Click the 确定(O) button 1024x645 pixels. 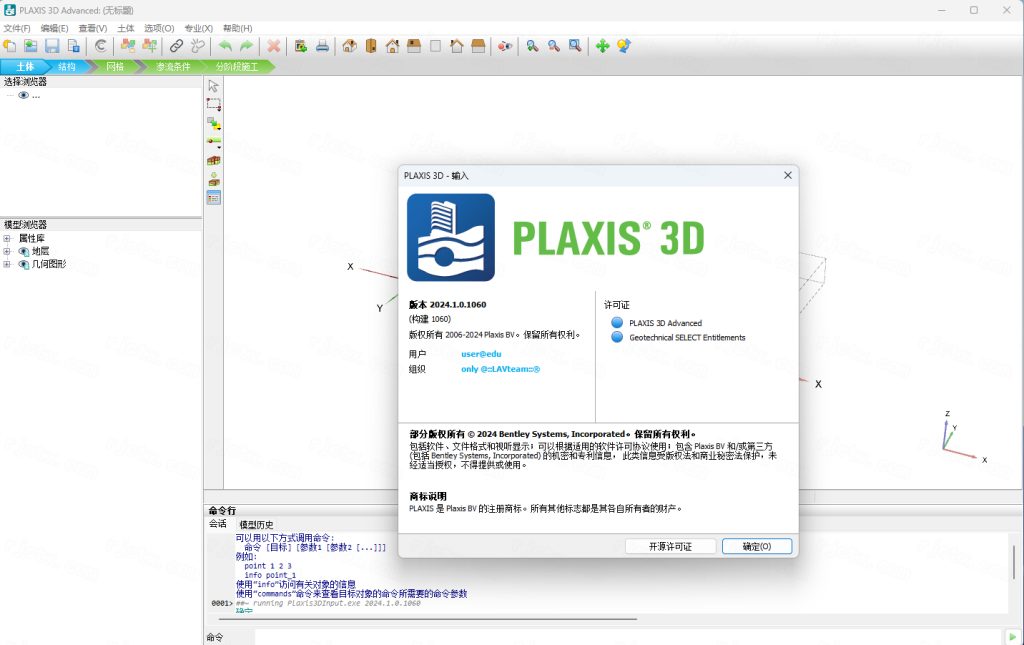[x=757, y=546]
